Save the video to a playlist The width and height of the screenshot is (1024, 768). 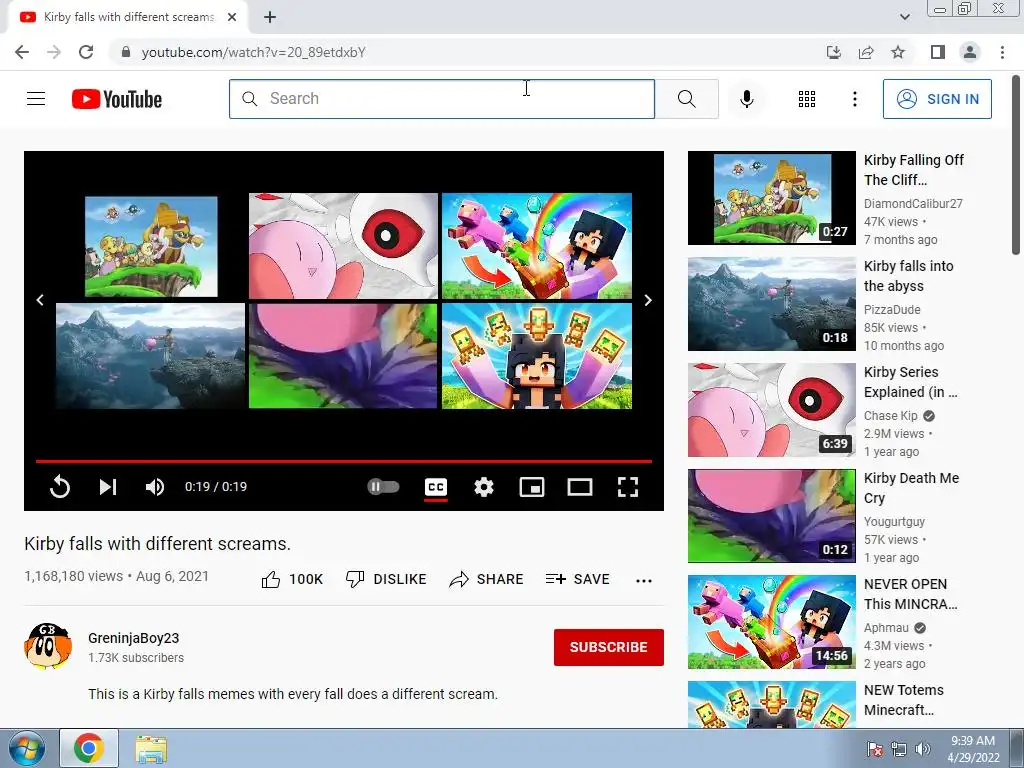coord(577,579)
